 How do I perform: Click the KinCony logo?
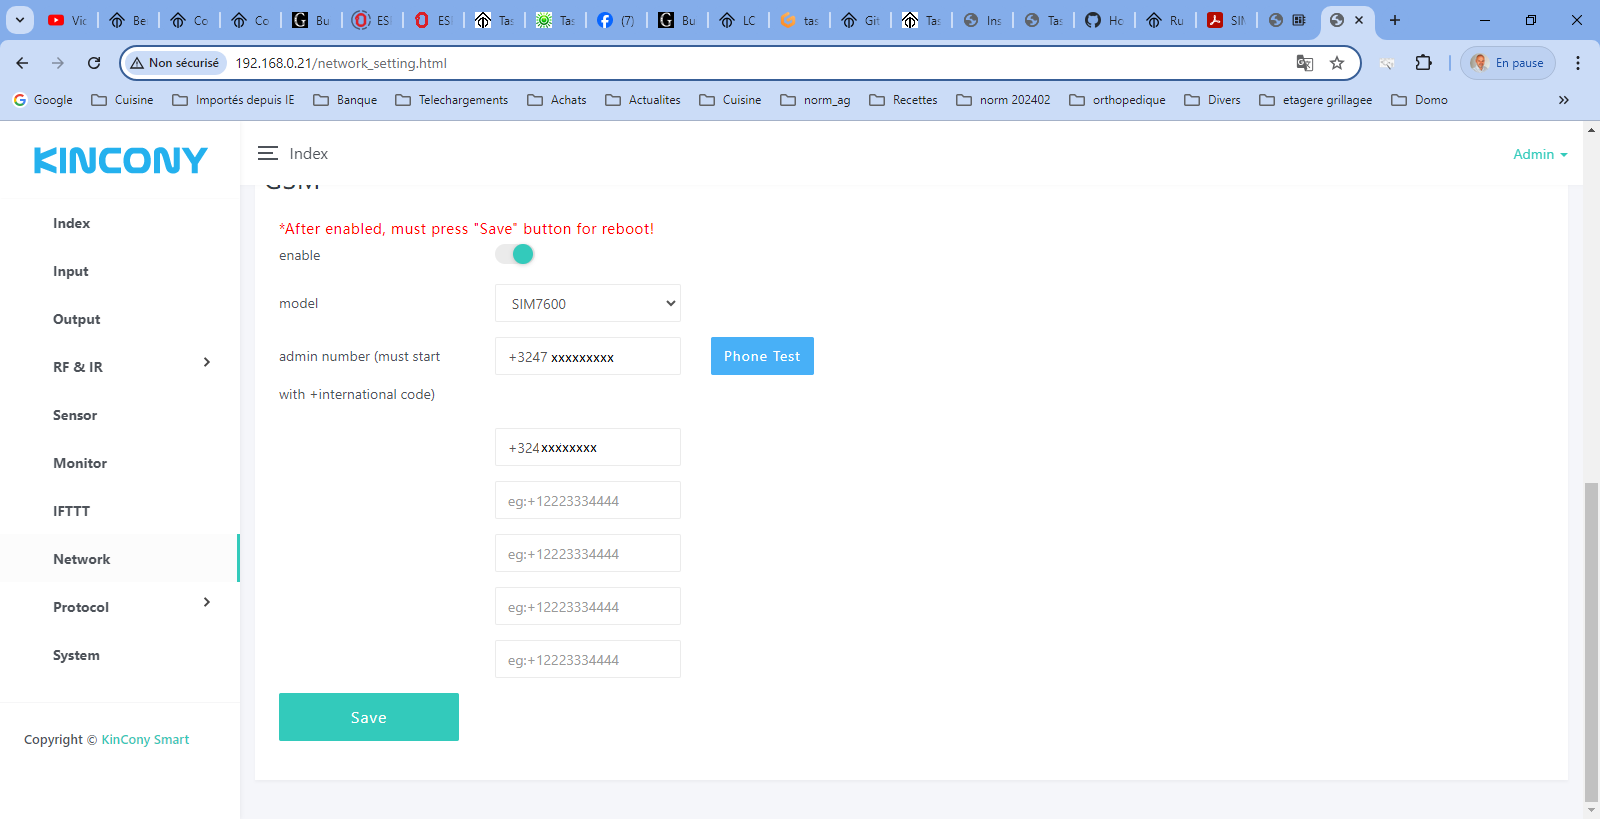pyautogui.click(x=120, y=160)
